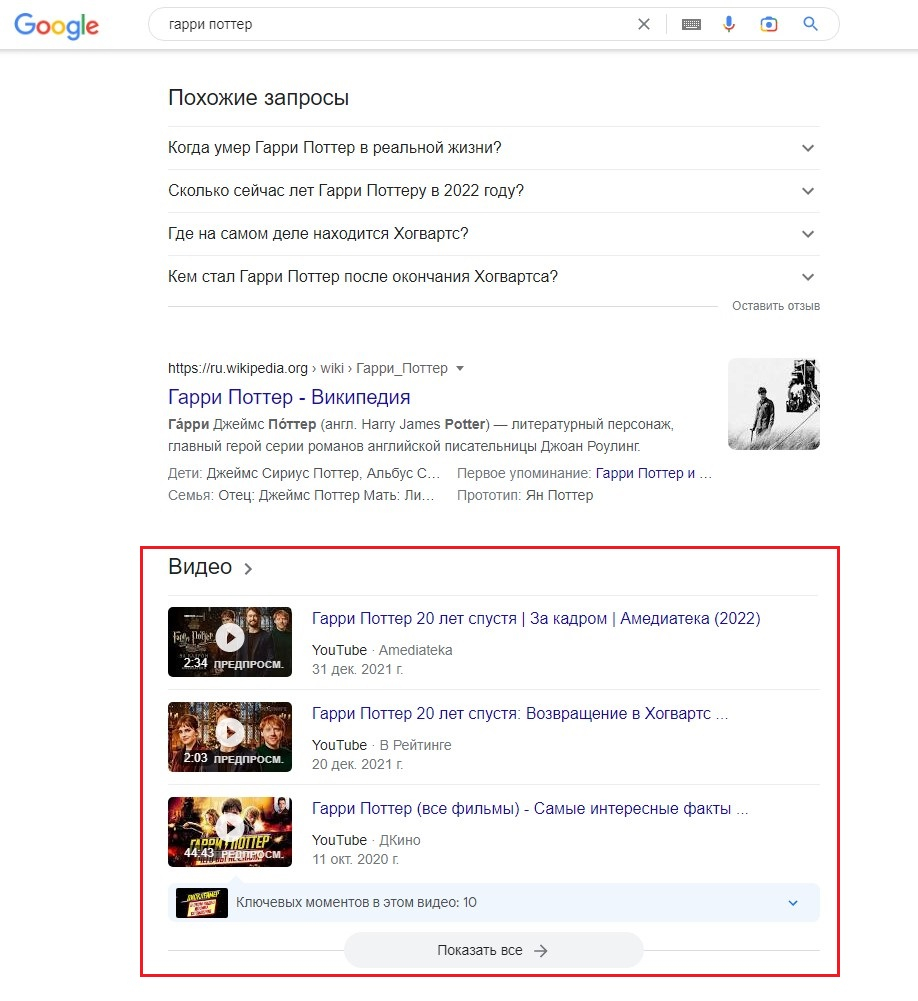Click the Похожие запросы heading

(x=259, y=98)
